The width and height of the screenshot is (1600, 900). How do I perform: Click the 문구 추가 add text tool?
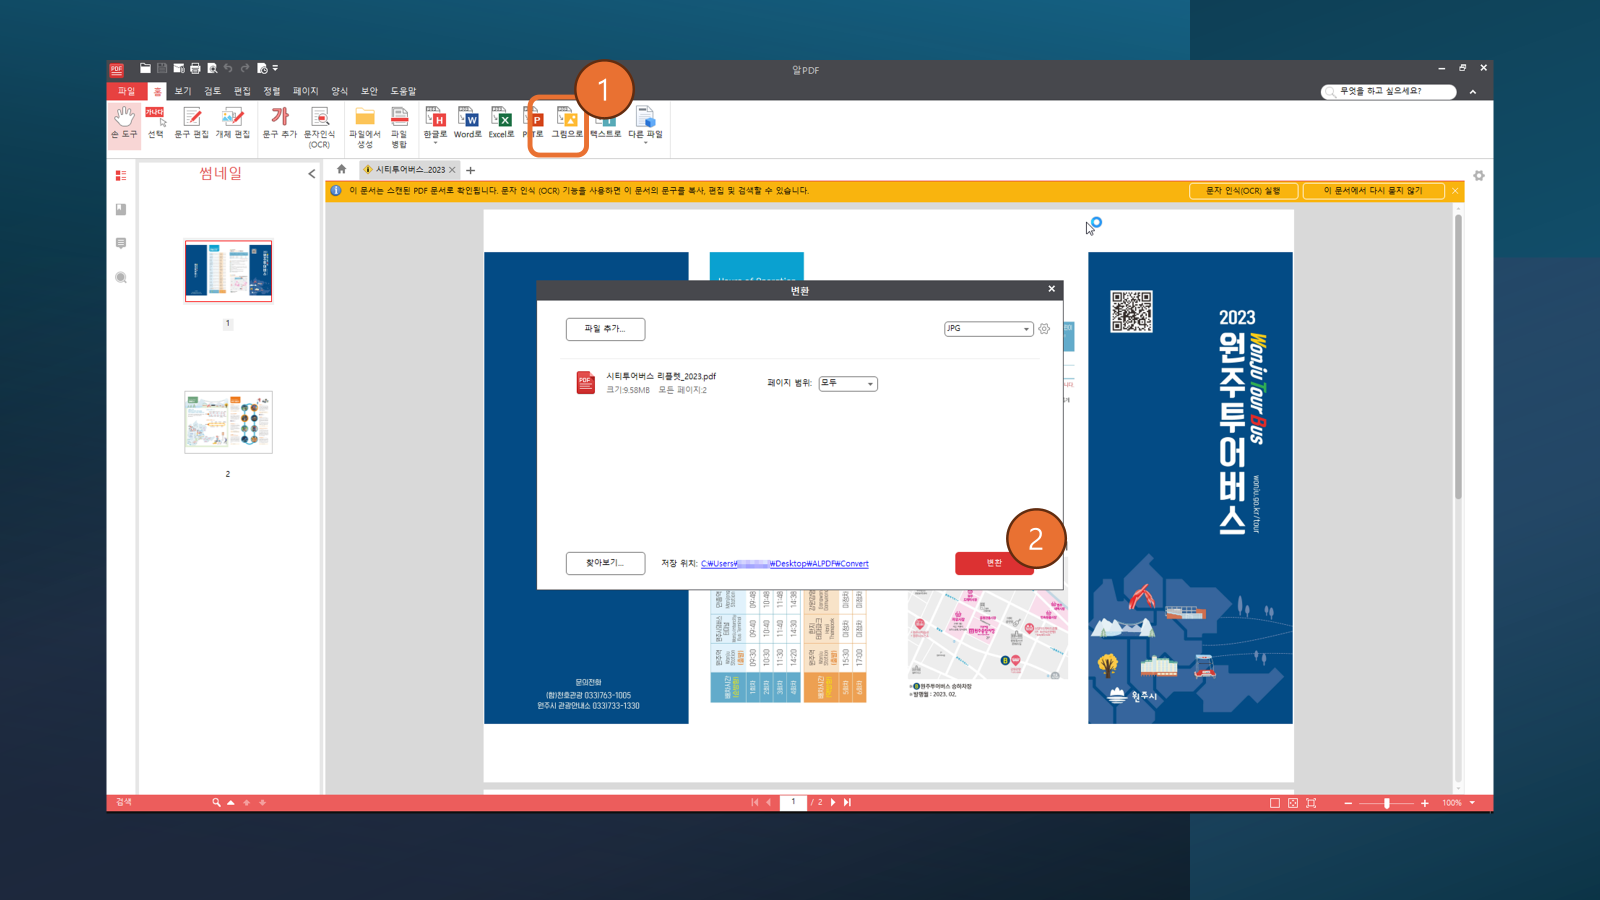click(280, 123)
